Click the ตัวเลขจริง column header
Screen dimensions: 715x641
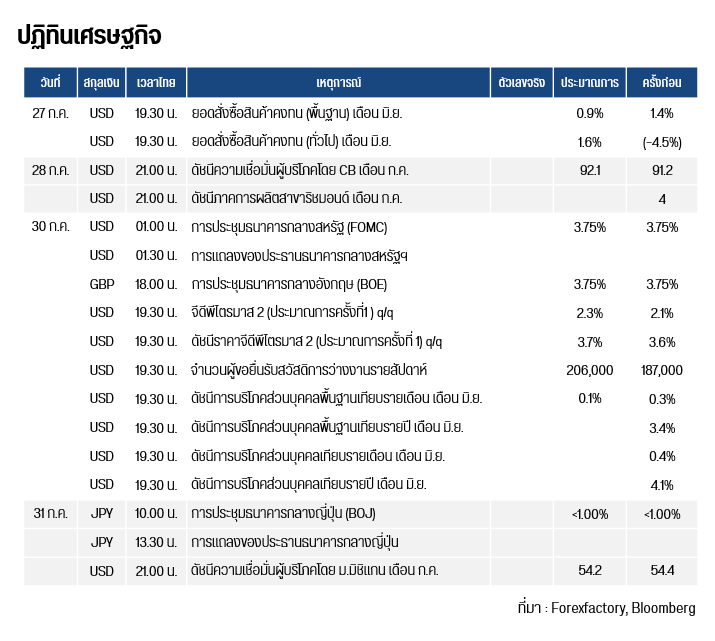(522, 83)
